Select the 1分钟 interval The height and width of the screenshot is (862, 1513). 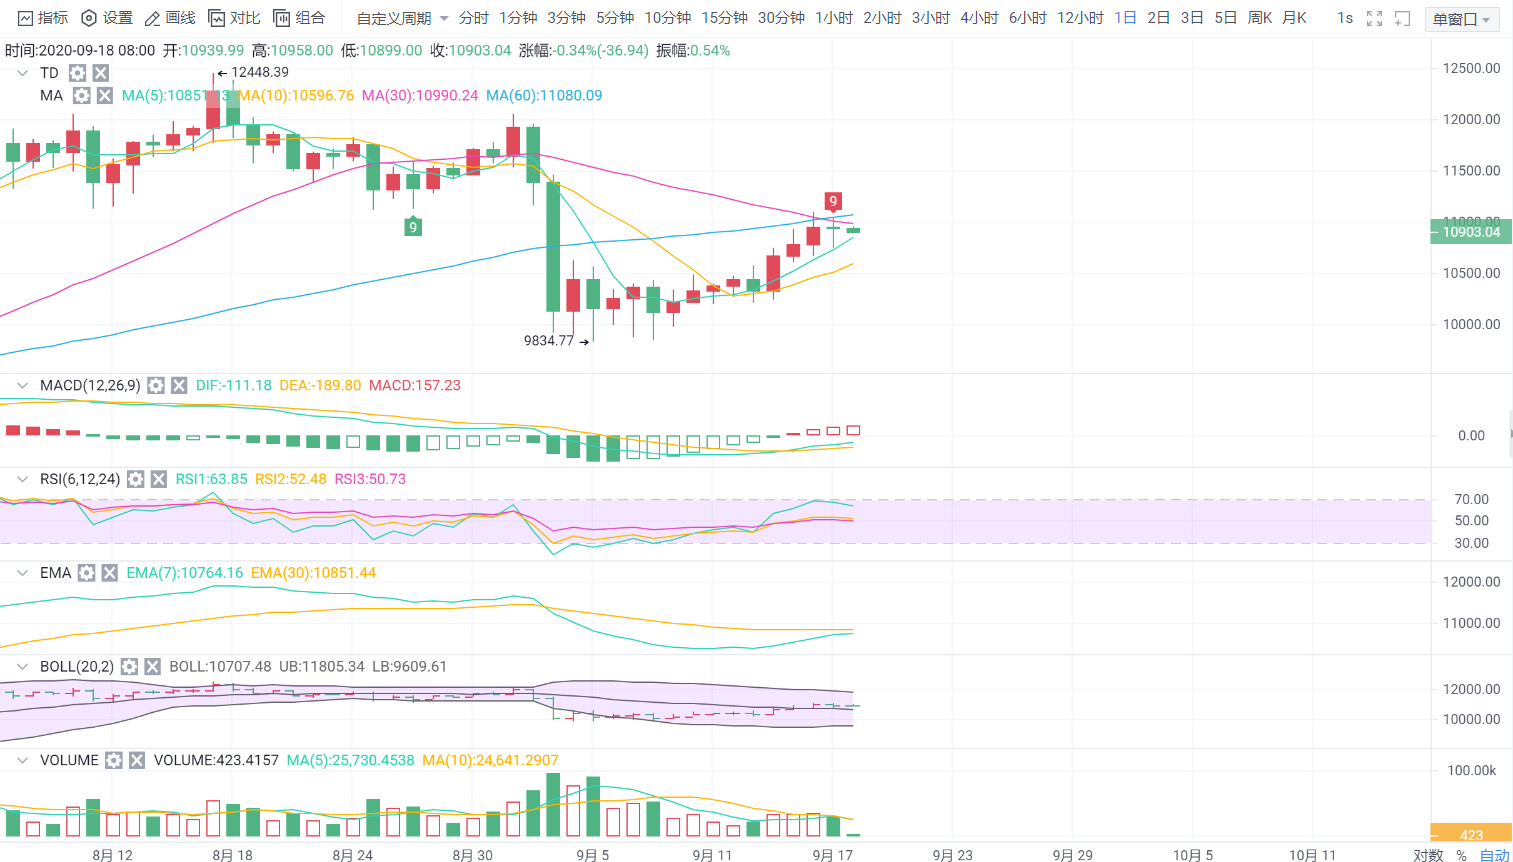point(518,18)
